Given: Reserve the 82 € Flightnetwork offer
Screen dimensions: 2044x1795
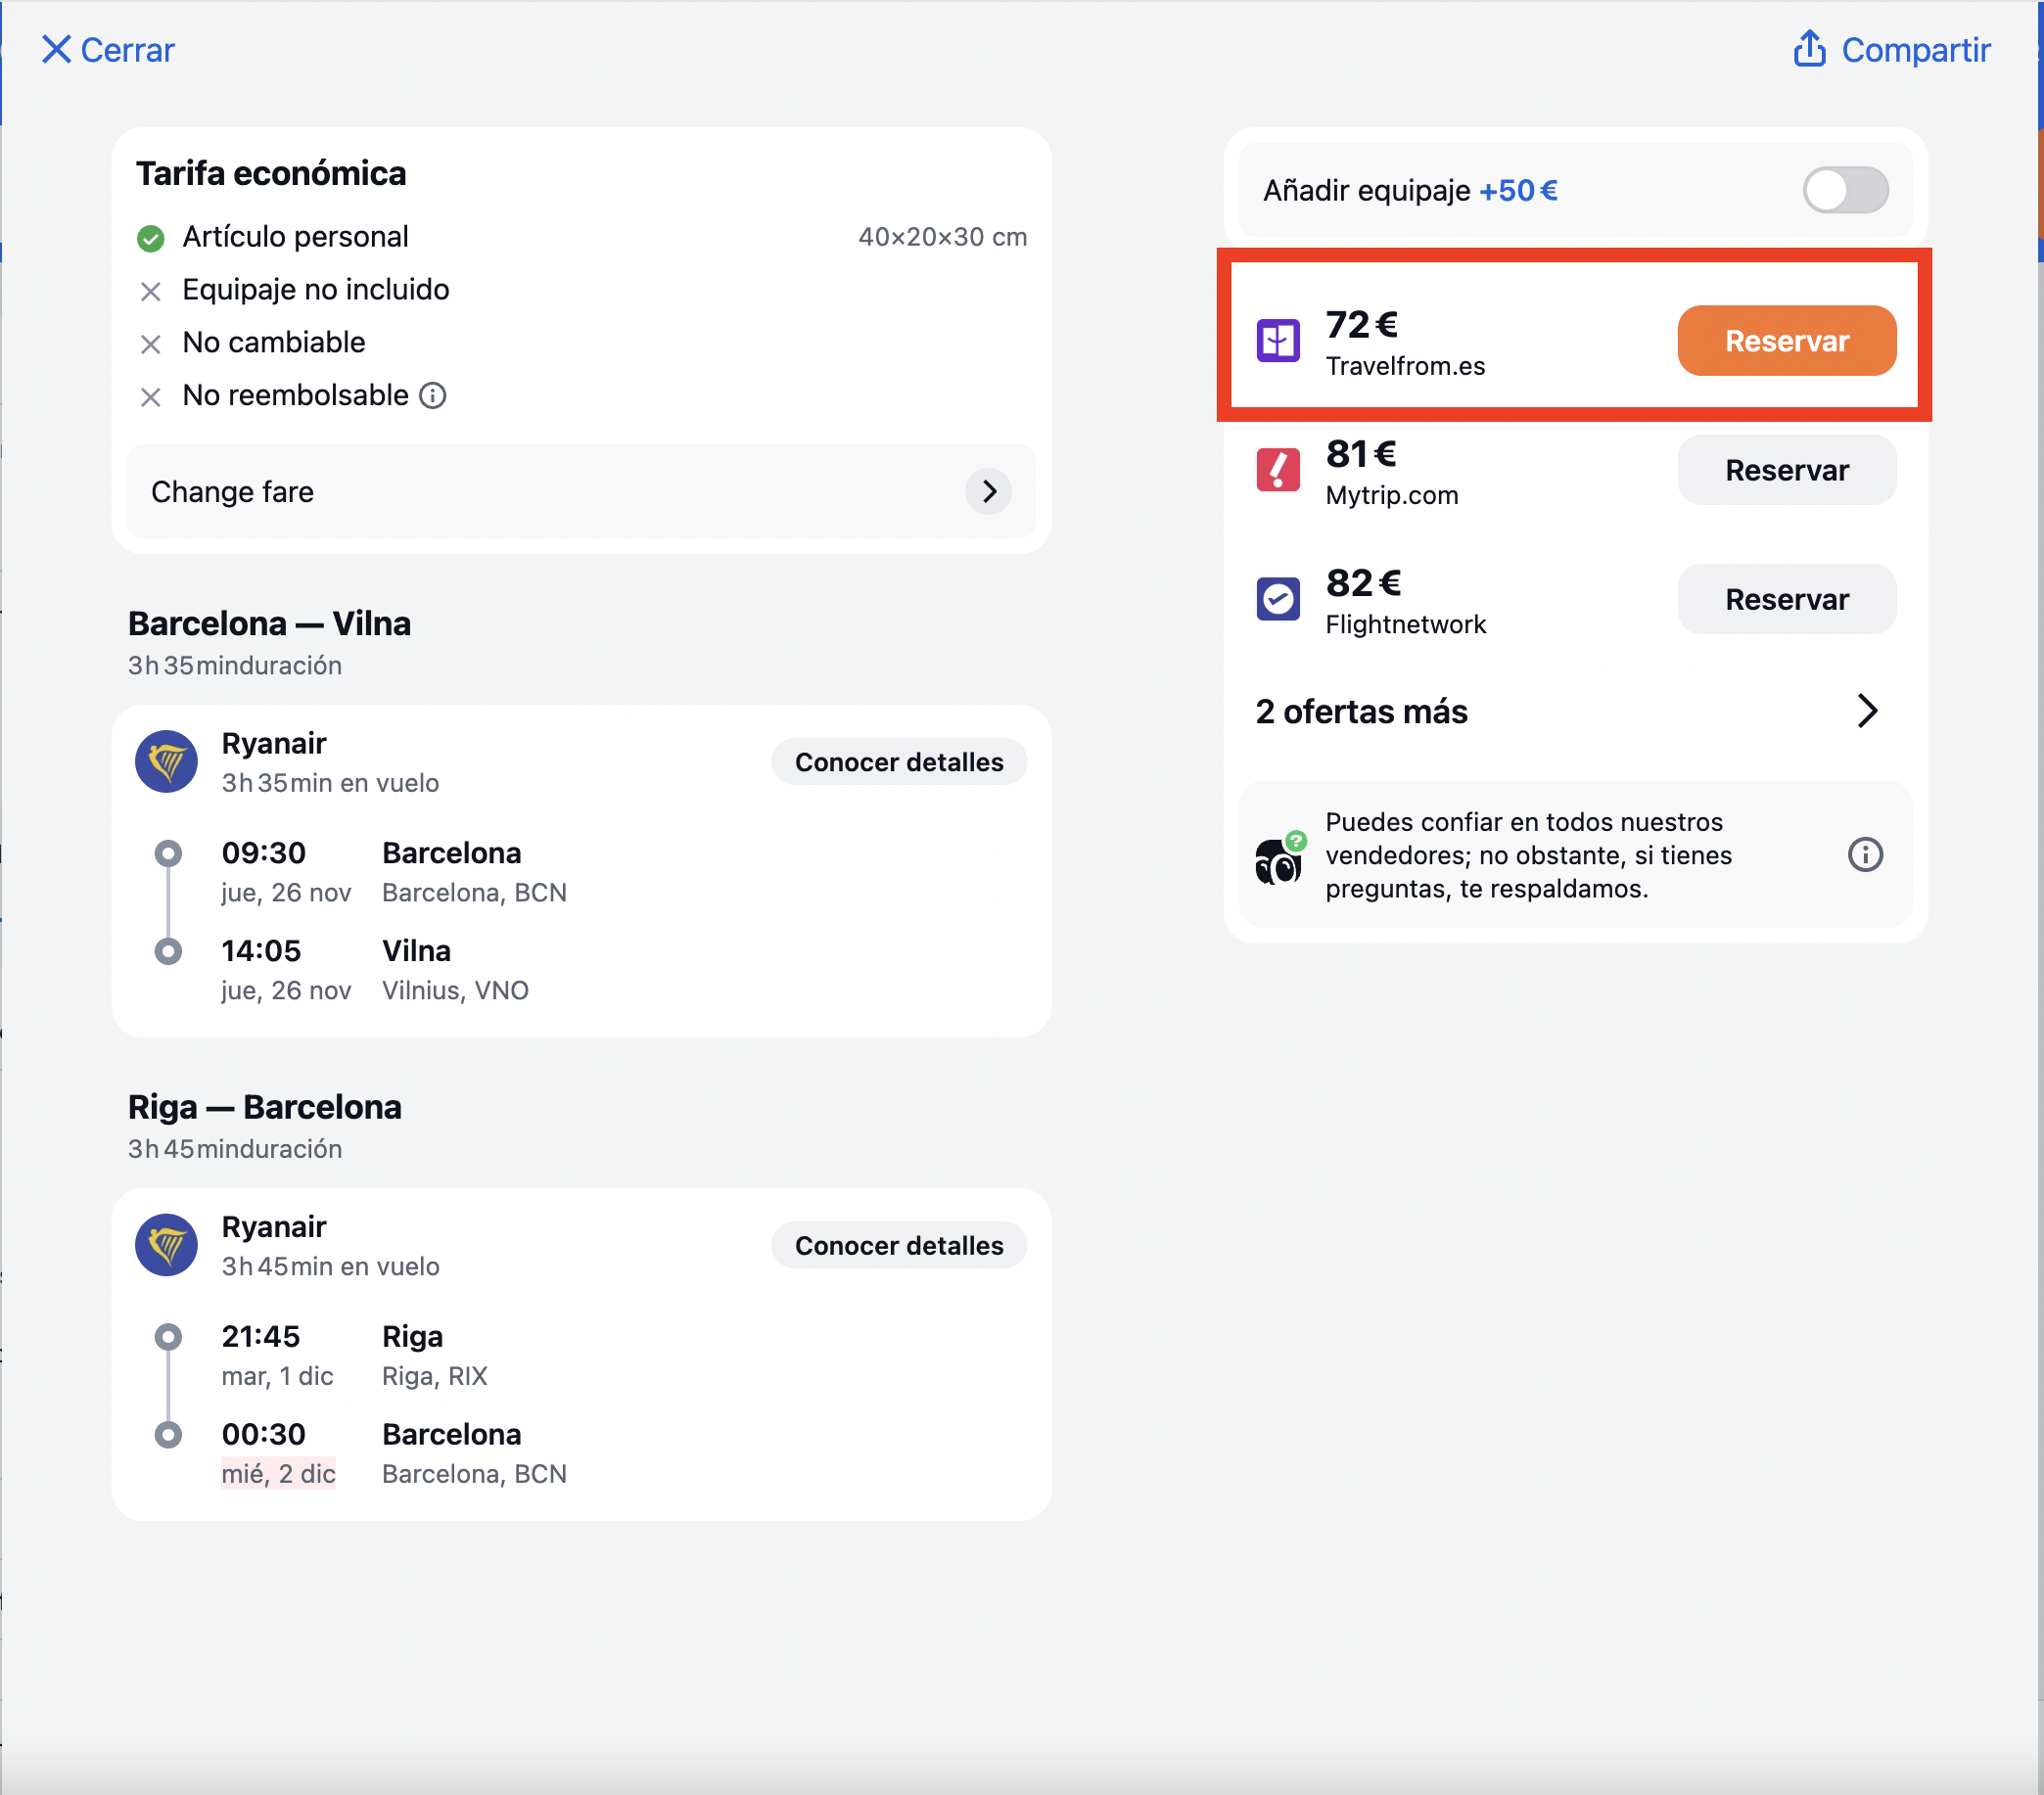Looking at the screenshot, I should pos(1785,599).
